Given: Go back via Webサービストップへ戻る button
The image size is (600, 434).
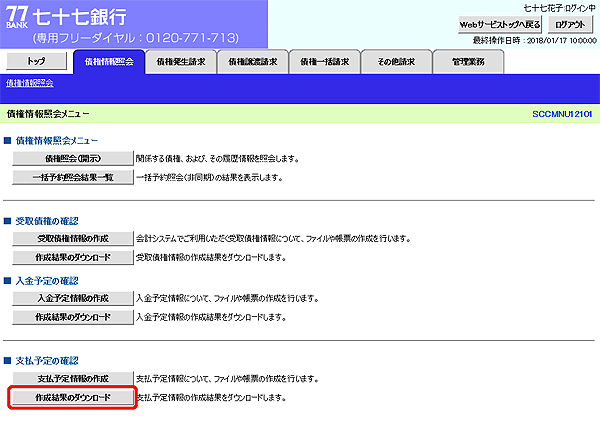Looking at the screenshot, I should coord(500,25).
